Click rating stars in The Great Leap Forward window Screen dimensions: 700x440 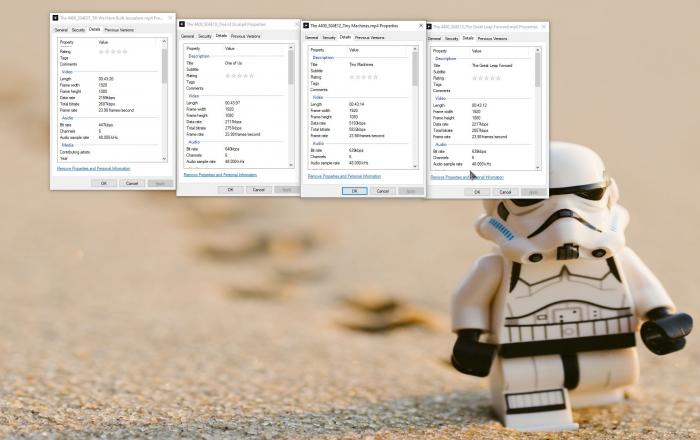pos(487,79)
